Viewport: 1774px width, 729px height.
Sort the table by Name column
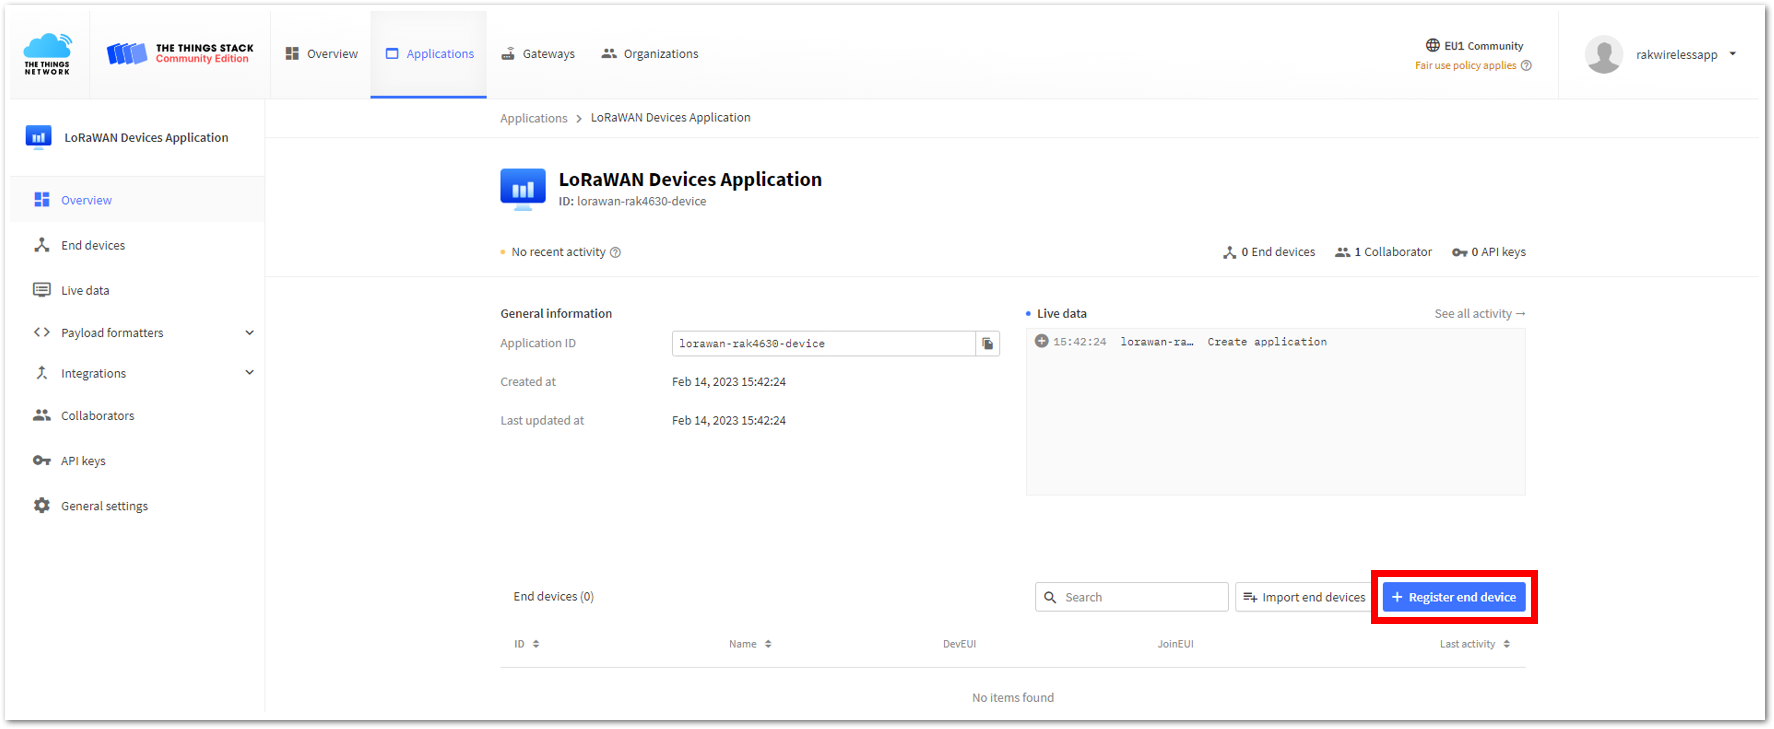point(750,644)
